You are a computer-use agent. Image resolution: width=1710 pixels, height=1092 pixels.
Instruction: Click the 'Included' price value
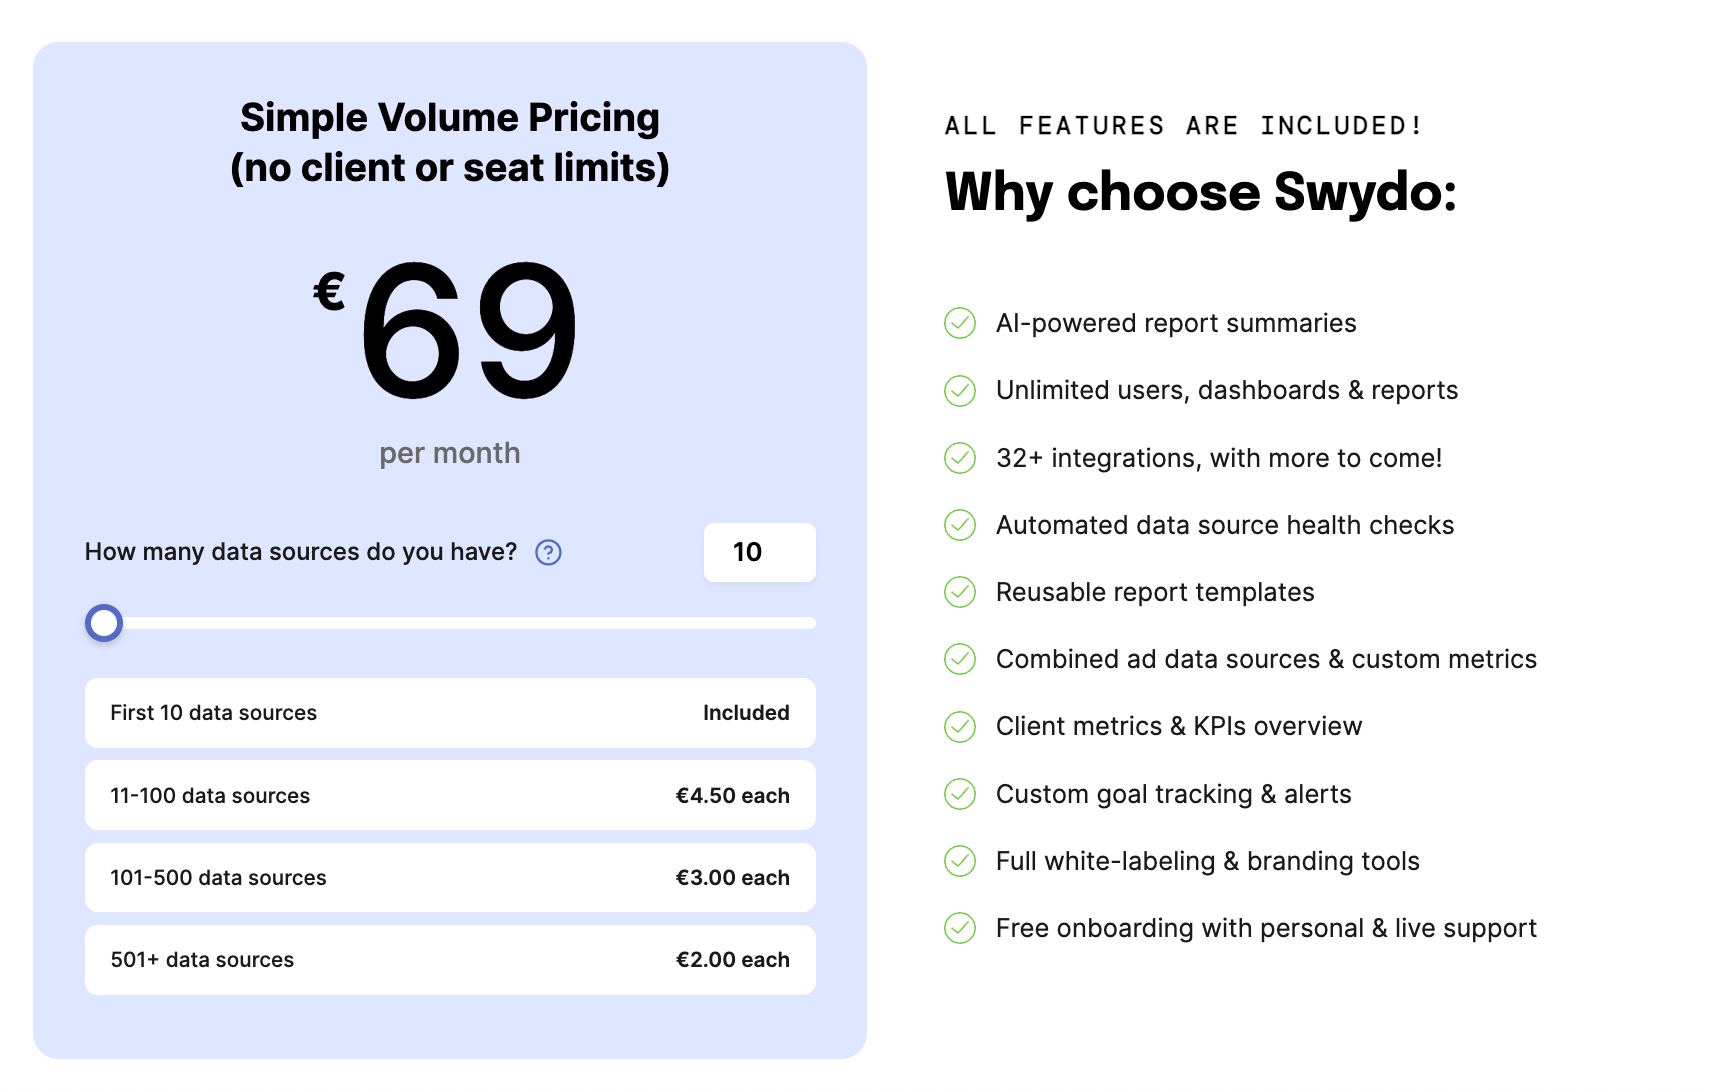tap(746, 713)
